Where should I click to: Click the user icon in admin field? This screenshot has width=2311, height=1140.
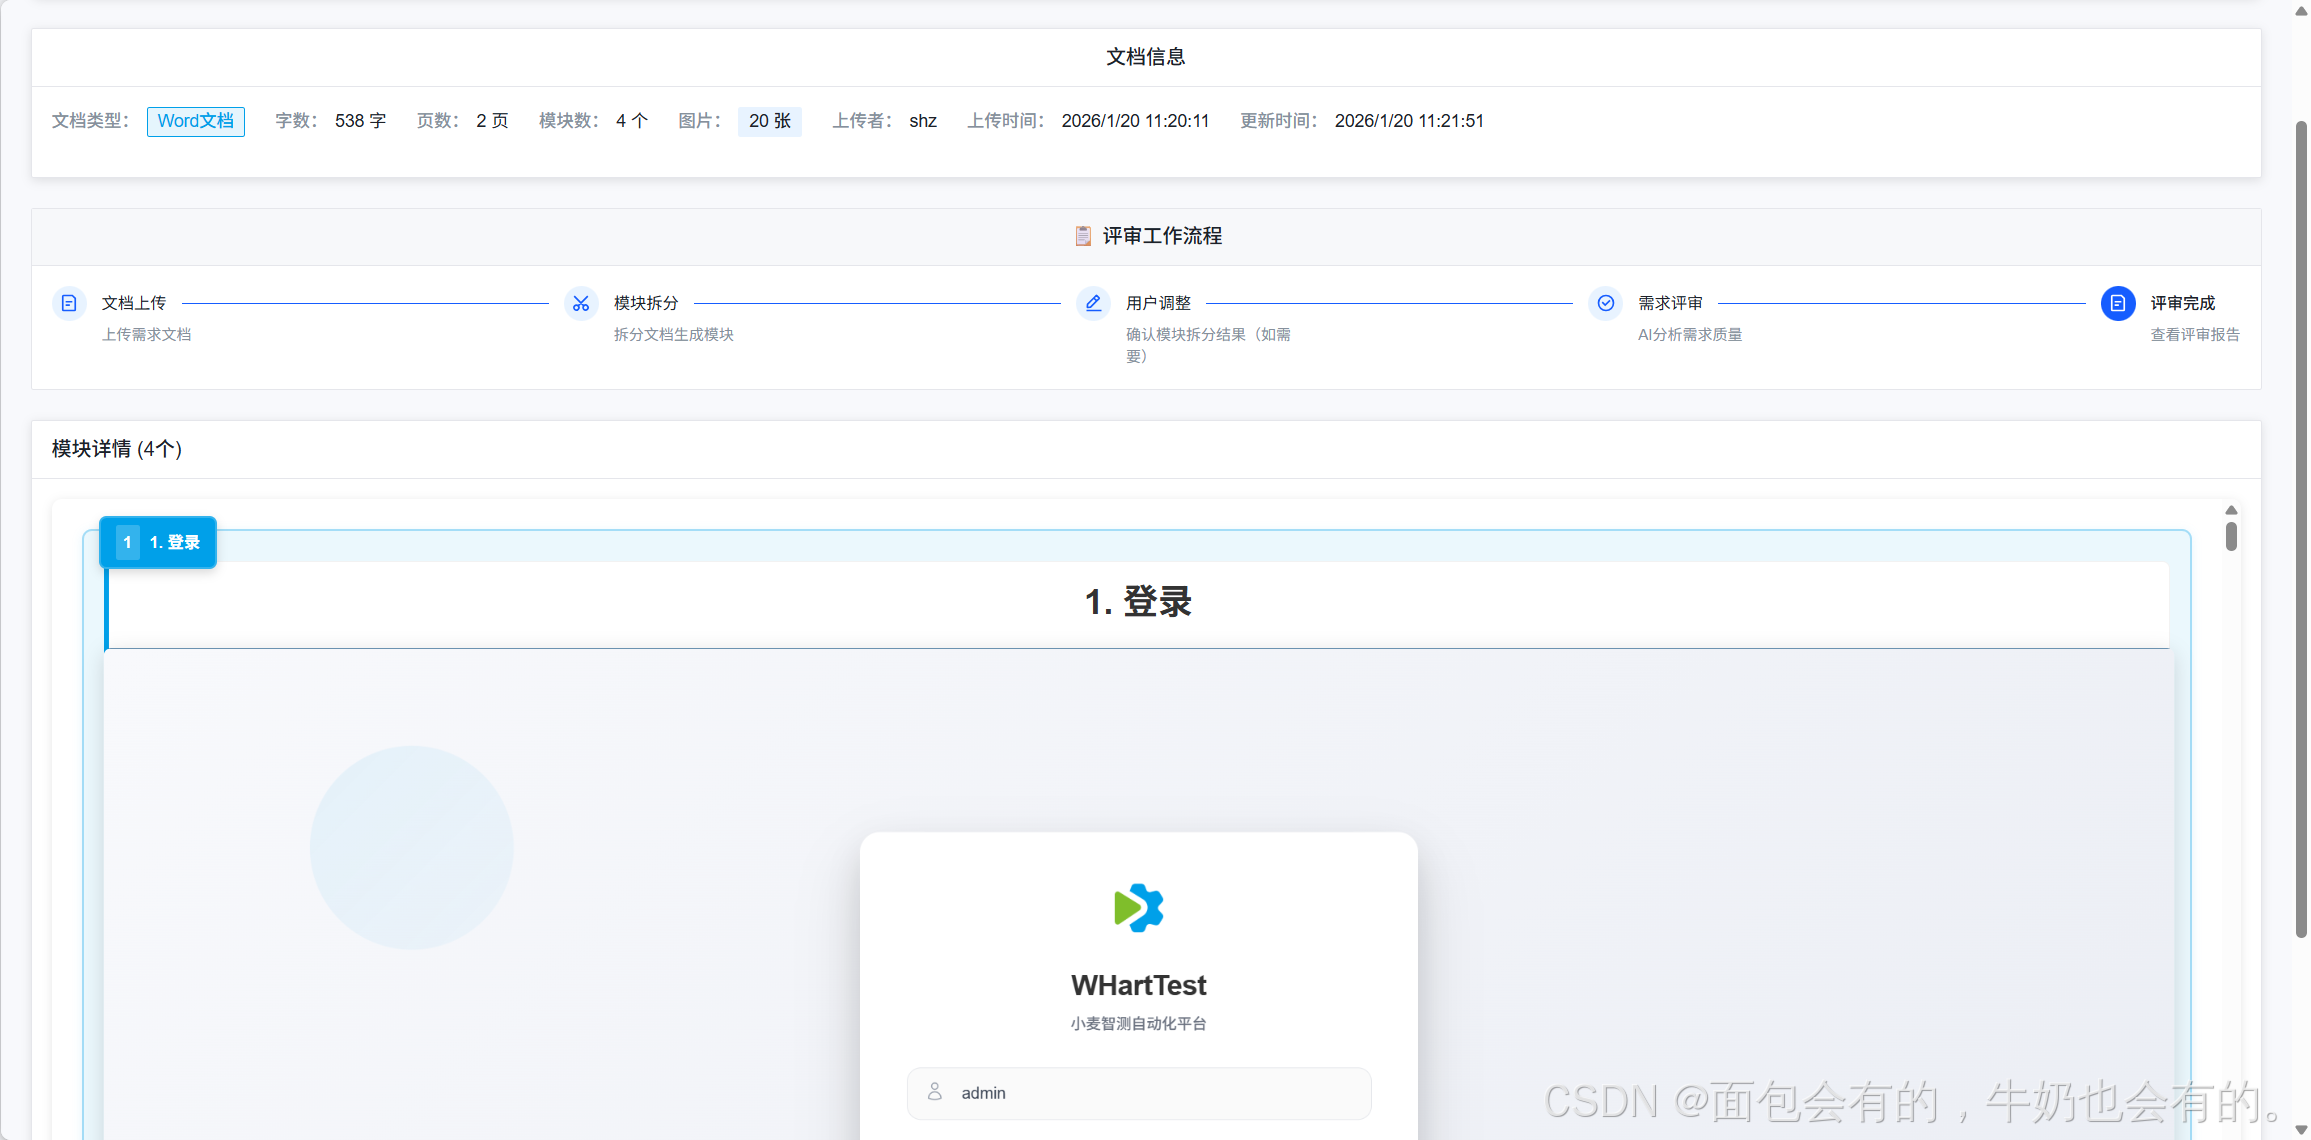[935, 1092]
